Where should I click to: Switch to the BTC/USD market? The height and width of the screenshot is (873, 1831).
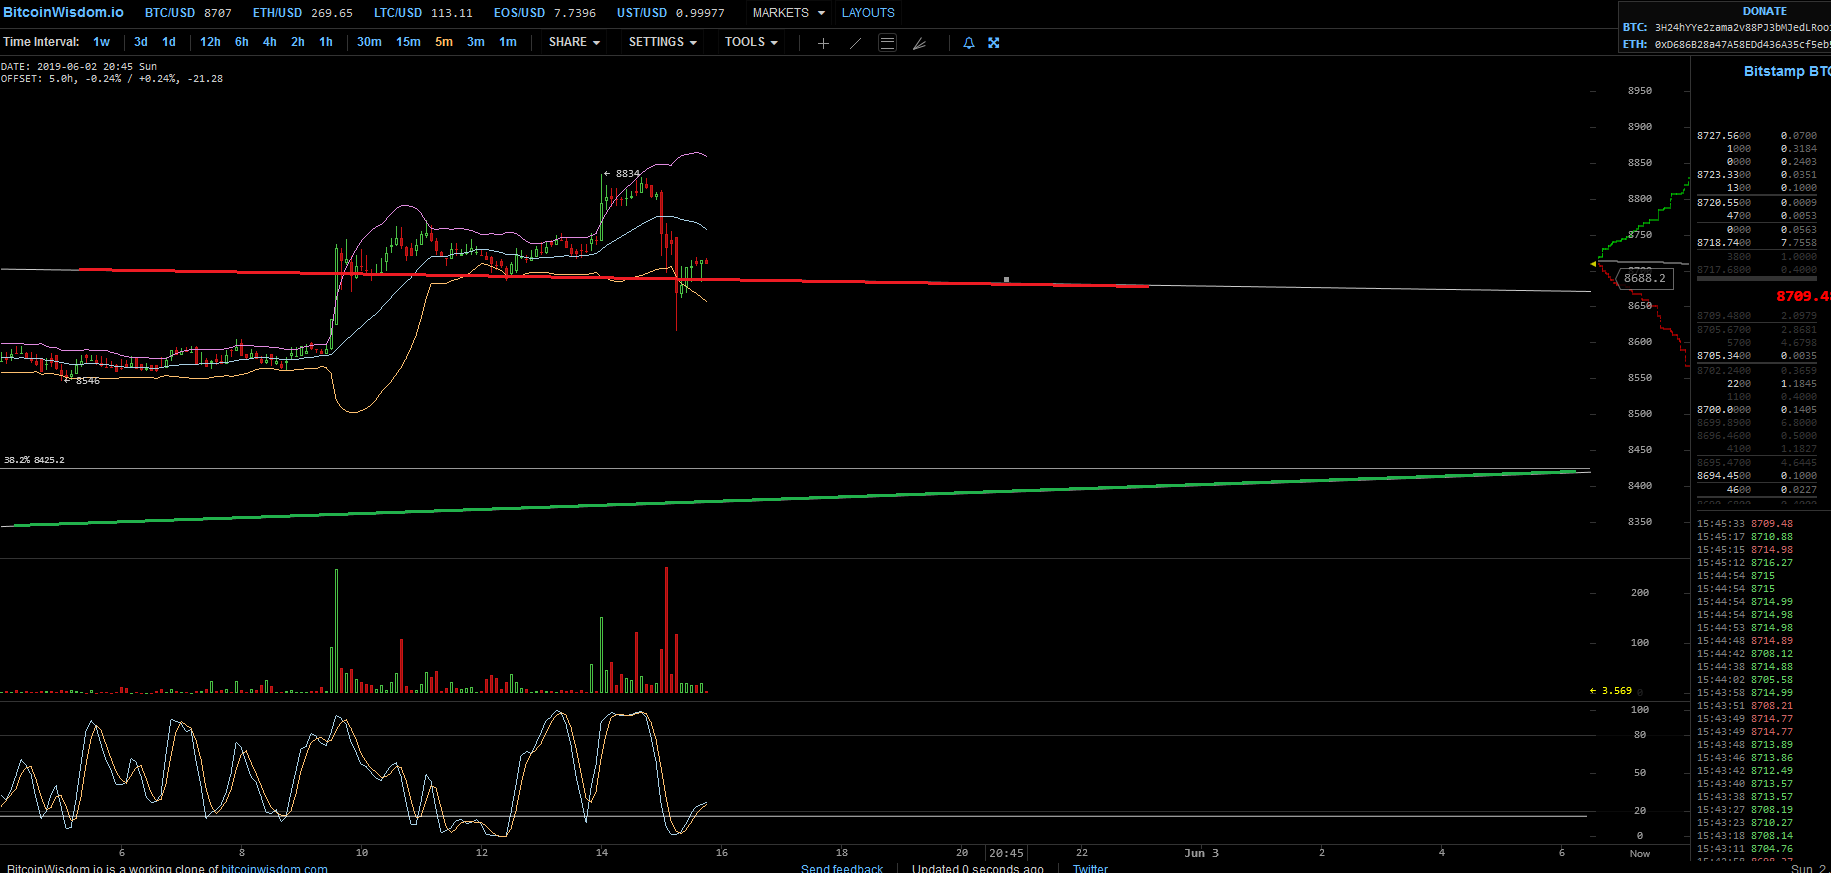click(x=188, y=13)
